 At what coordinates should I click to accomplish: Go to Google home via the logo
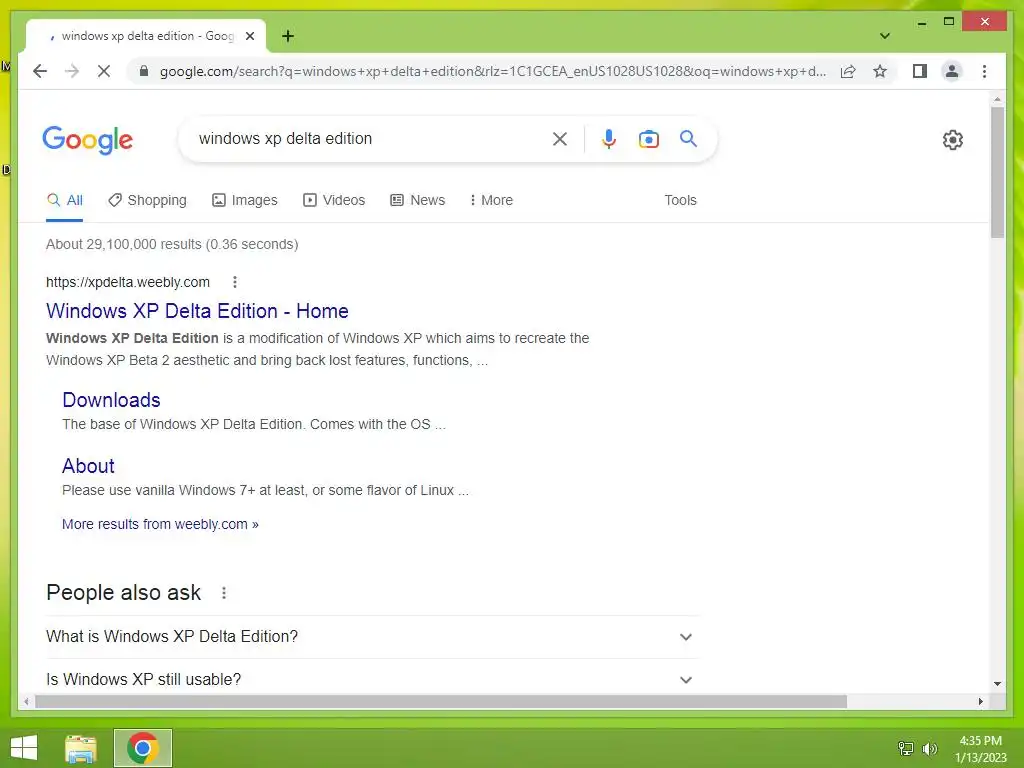[x=88, y=140]
